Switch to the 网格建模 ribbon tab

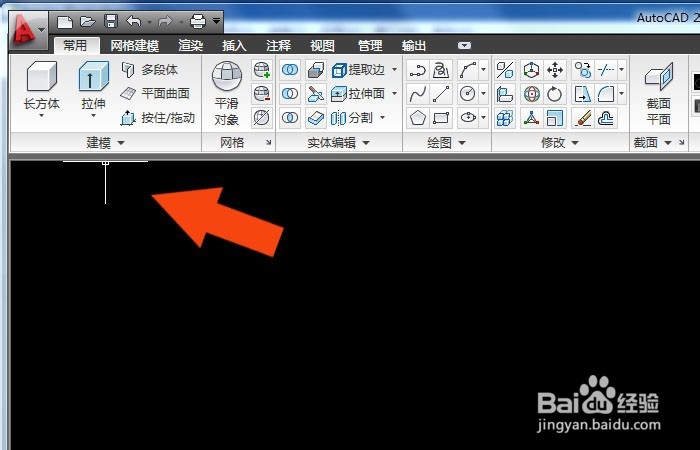click(135, 45)
